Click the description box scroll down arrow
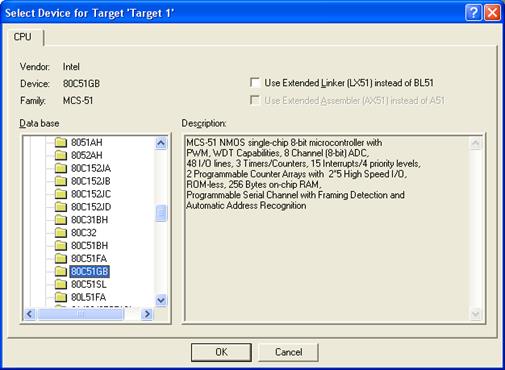This screenshot has width=505, height=370. click(476, 314)
